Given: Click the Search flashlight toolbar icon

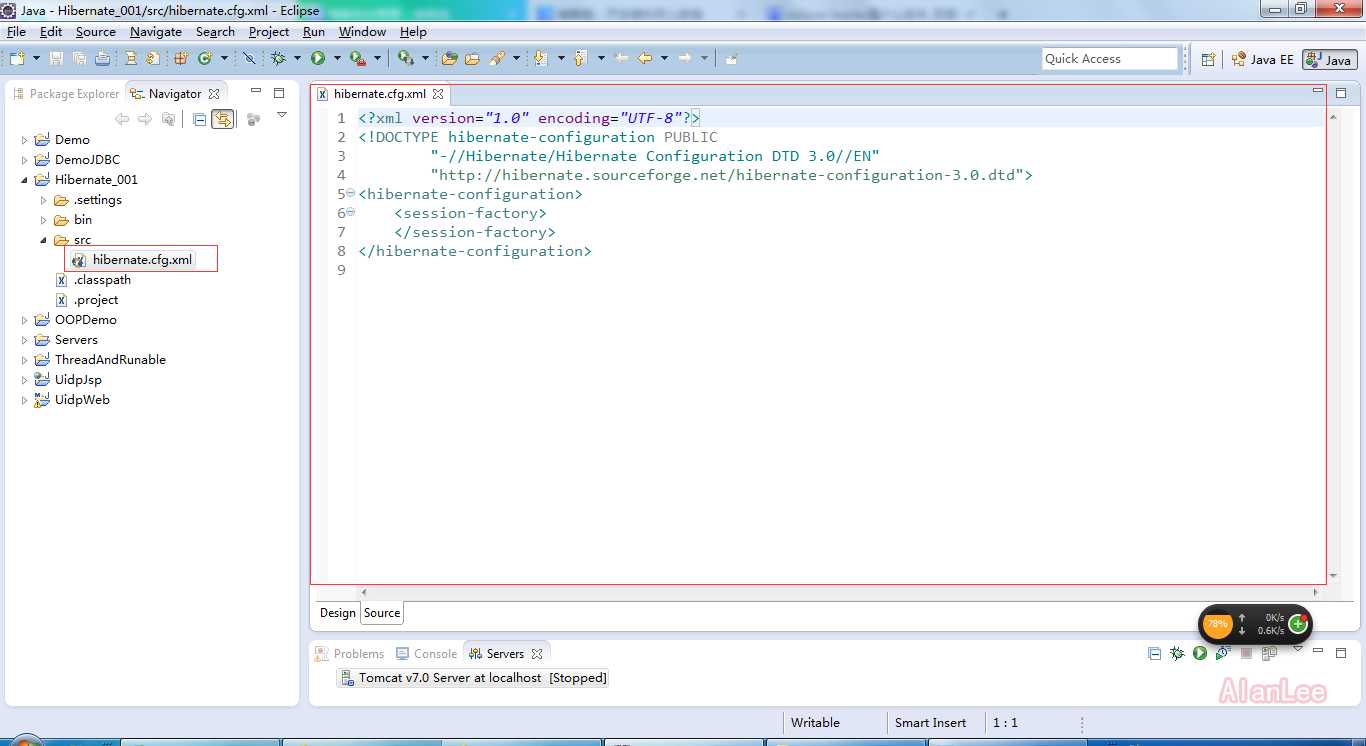Looking at the screenshot, I should coord(496,58).
